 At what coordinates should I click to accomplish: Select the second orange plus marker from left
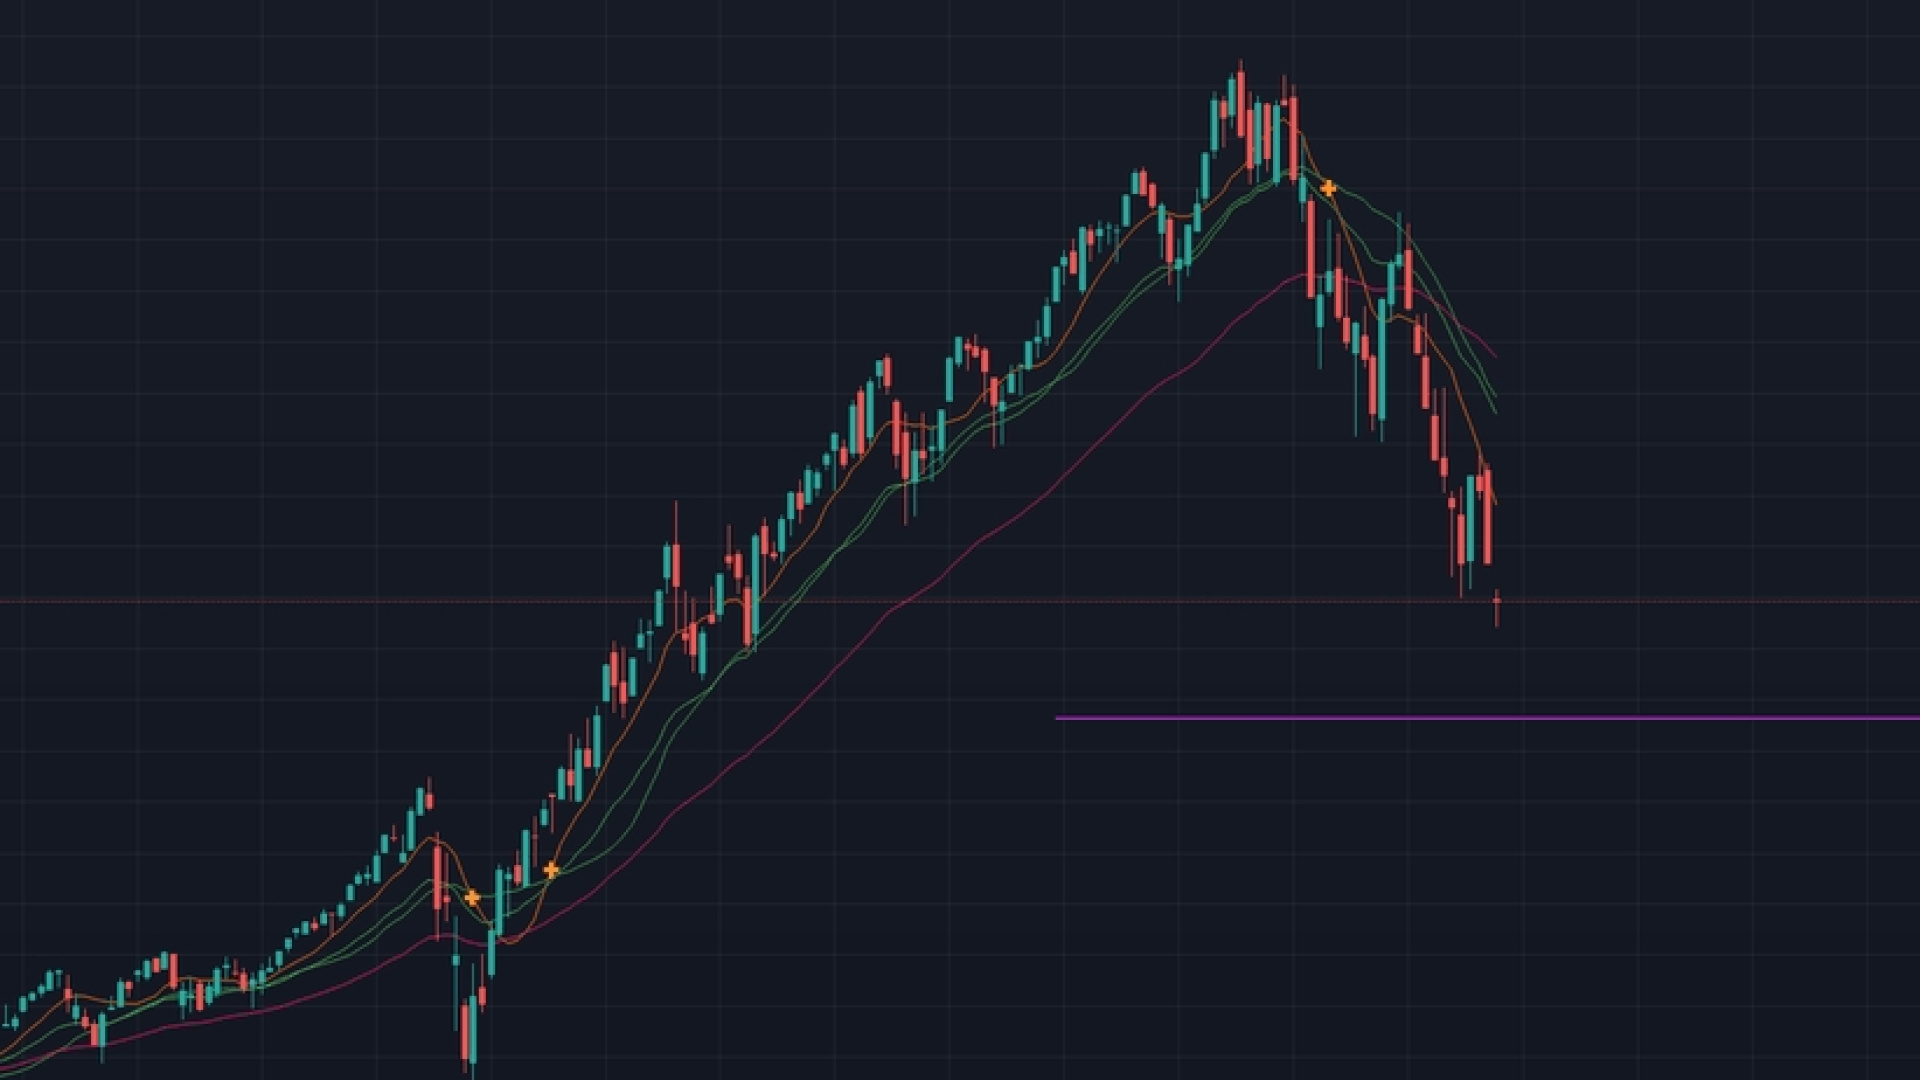pos(551,871)
